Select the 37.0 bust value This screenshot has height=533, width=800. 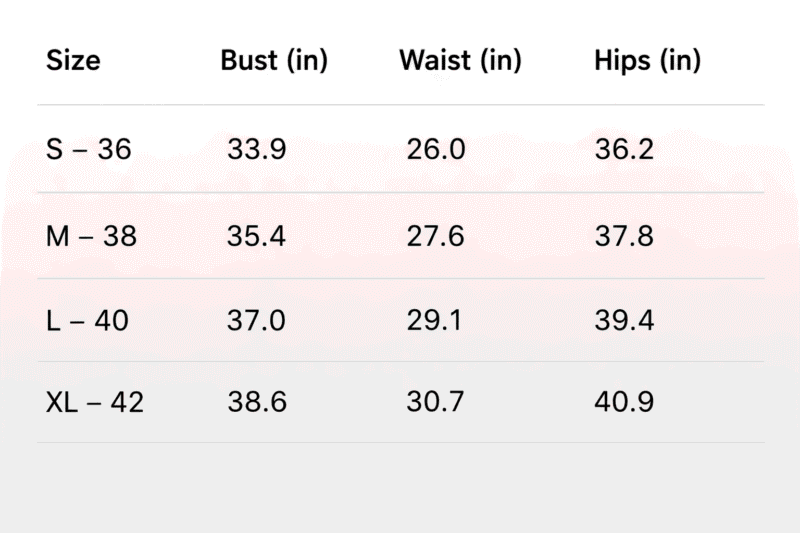pyautogui.click(x=256, y=321)
